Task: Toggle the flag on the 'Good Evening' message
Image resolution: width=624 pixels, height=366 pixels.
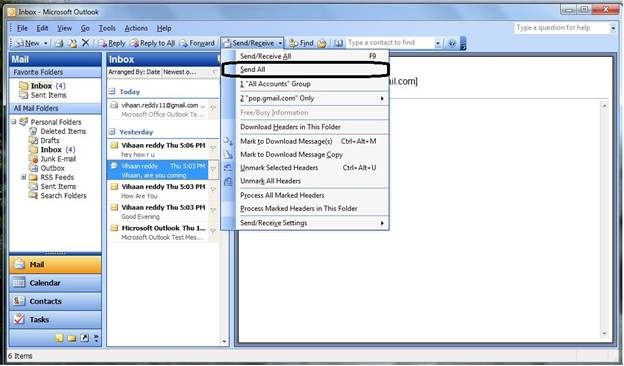Action: (213, 211)
